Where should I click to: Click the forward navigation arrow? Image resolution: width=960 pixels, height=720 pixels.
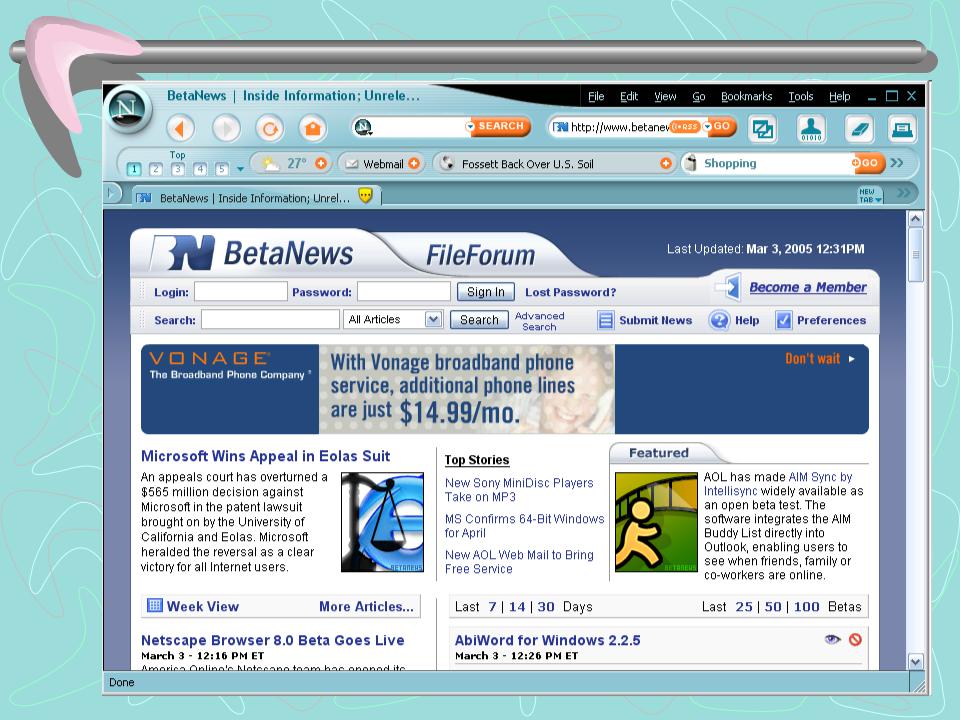pyautogui.click(x=227, y=129)
